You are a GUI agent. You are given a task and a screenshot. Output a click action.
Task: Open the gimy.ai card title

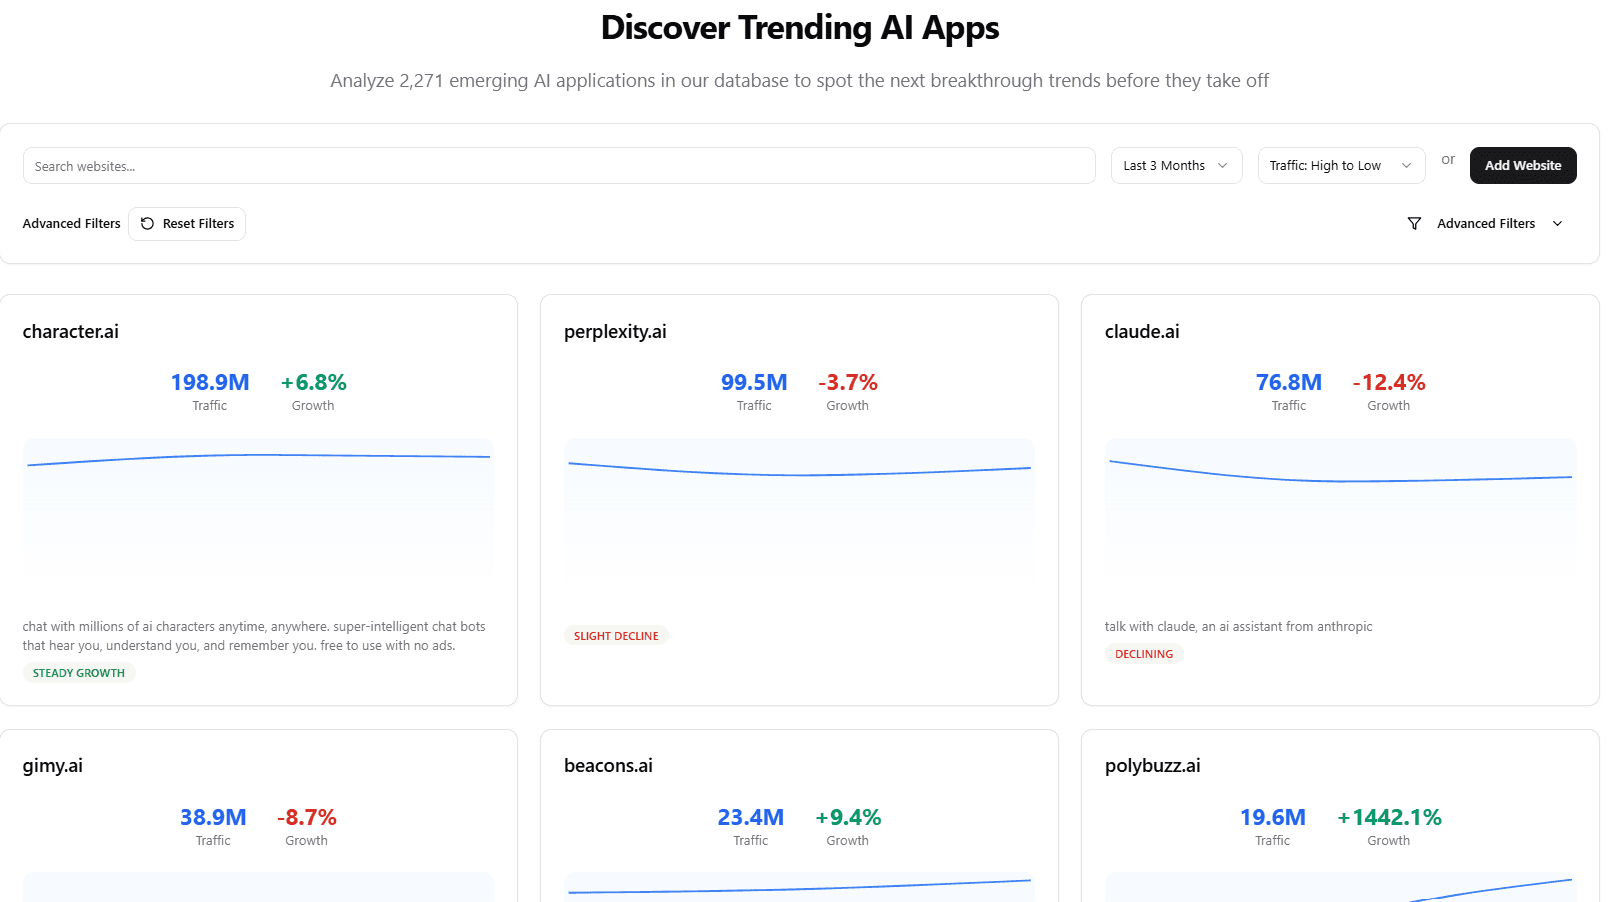[53, 766]
